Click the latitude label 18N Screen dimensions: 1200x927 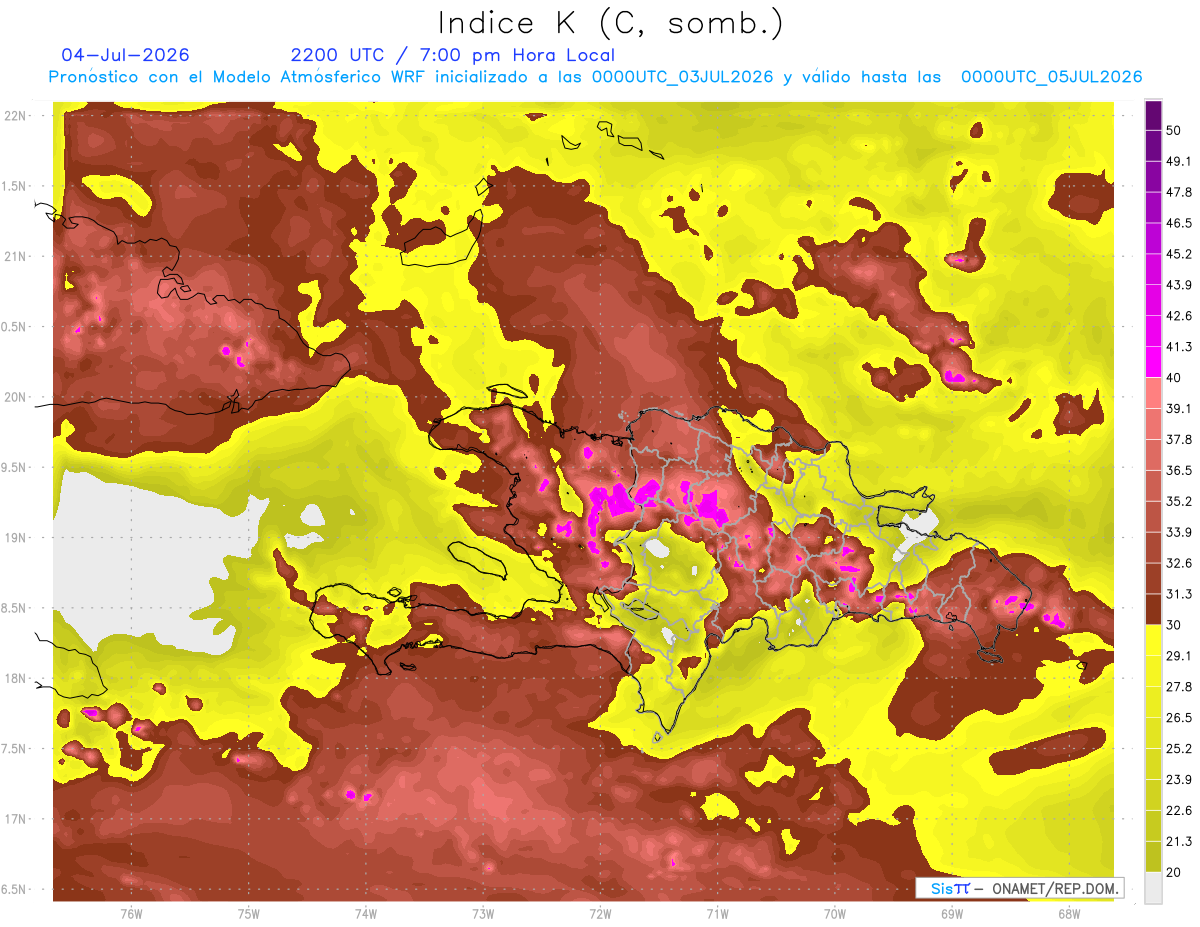(15, 679)
